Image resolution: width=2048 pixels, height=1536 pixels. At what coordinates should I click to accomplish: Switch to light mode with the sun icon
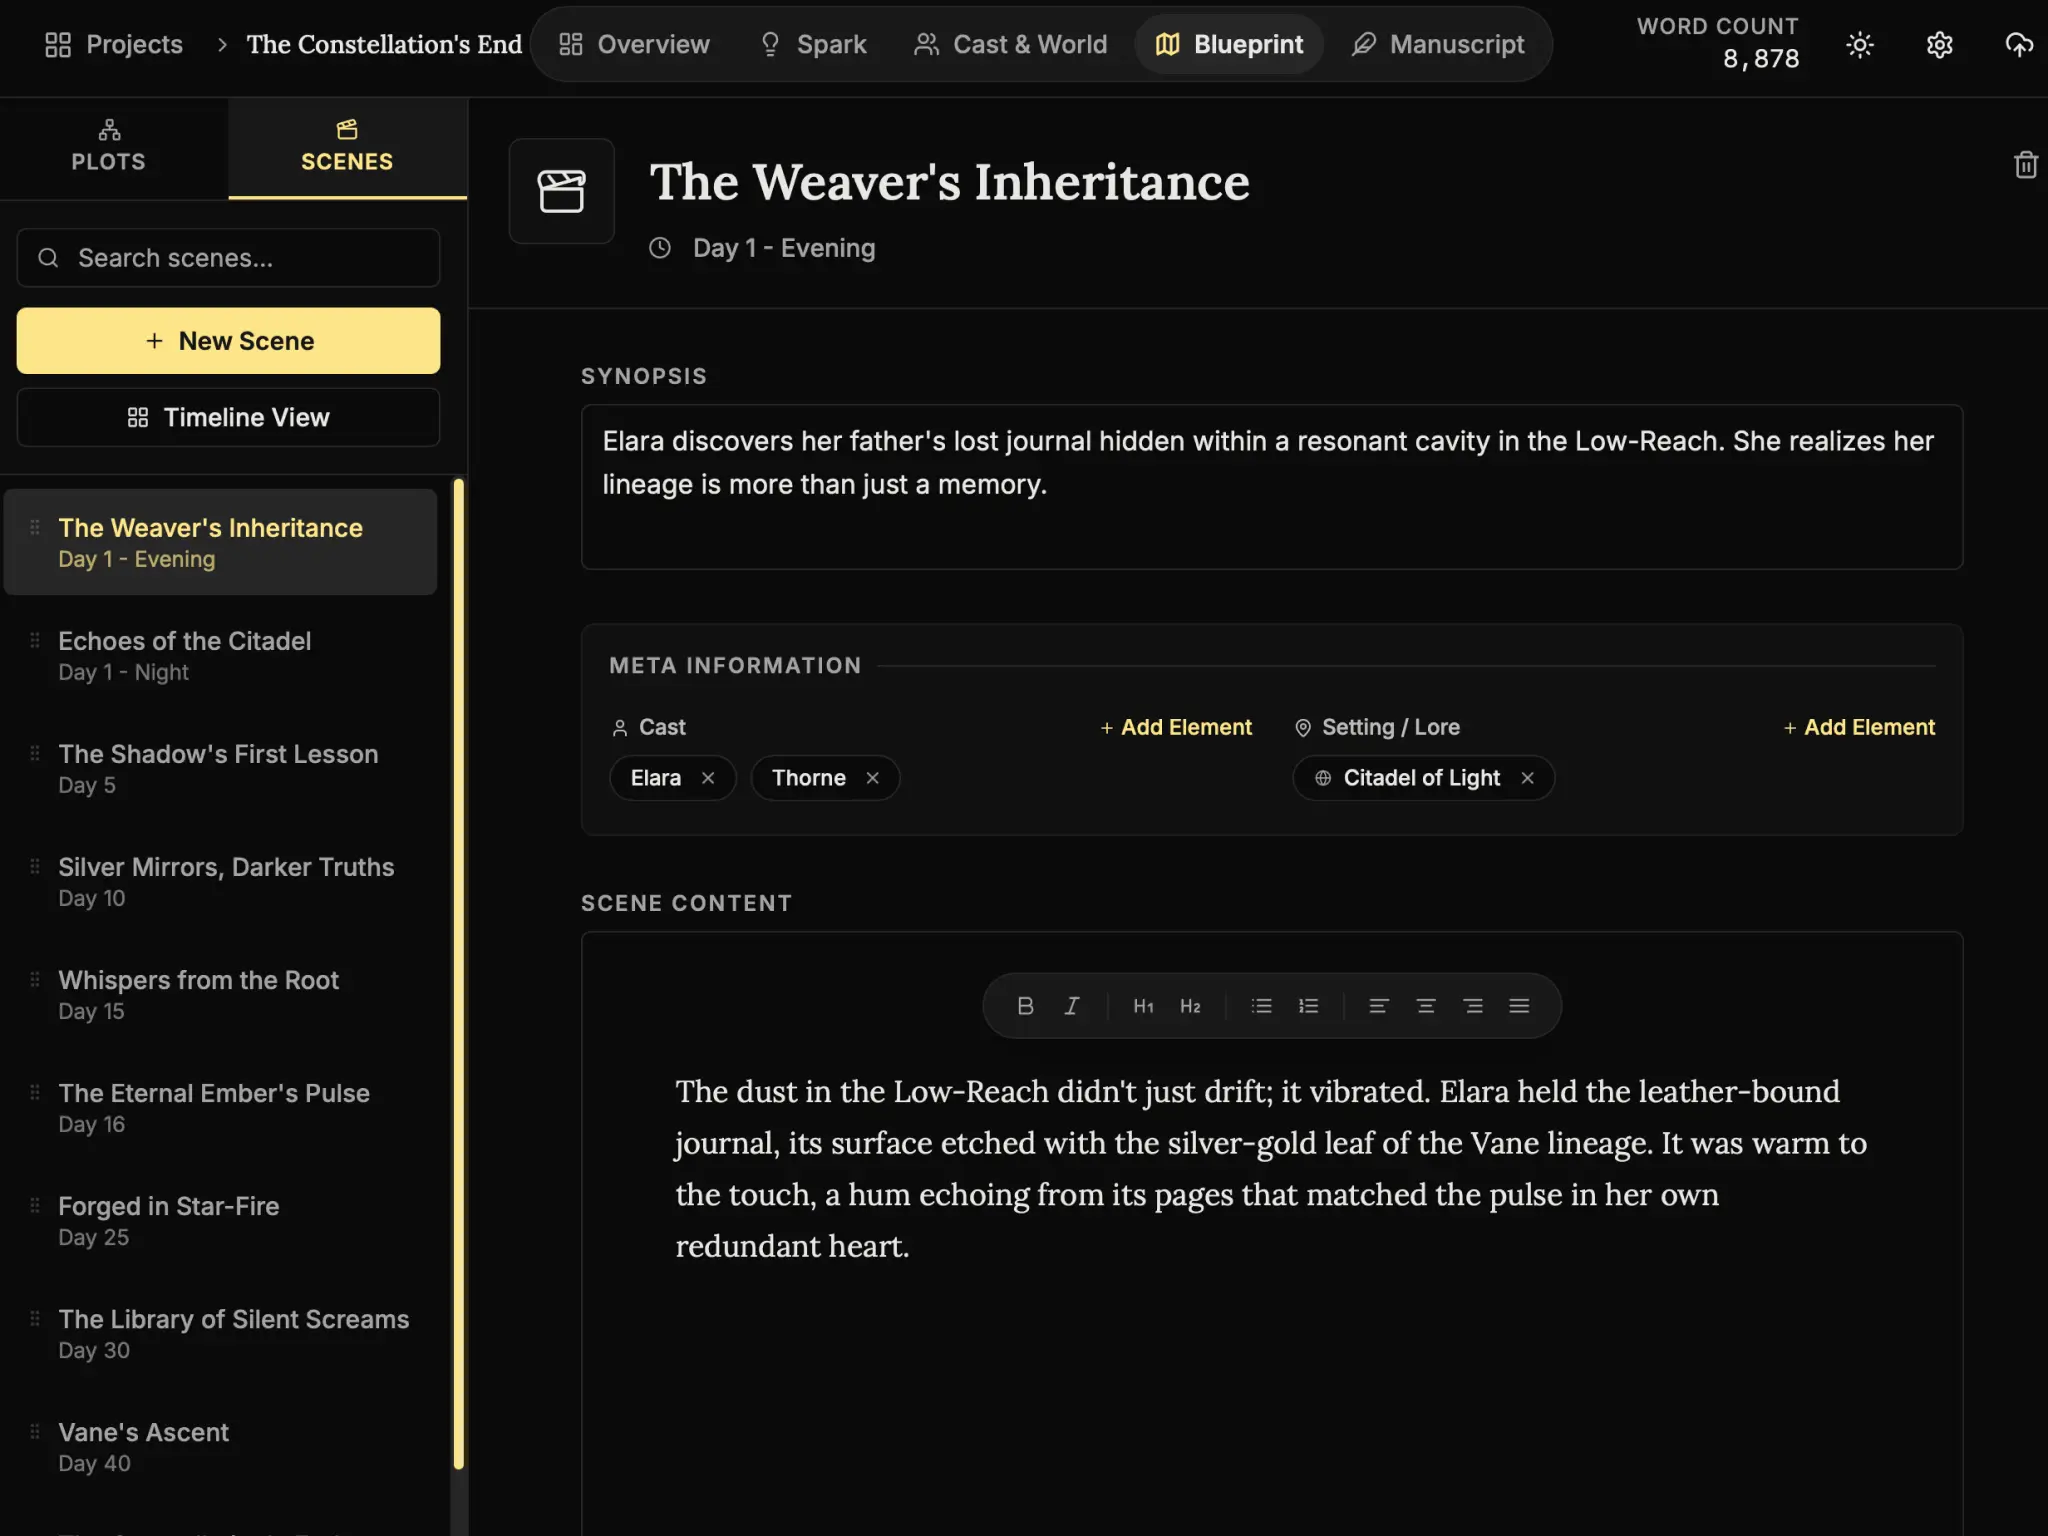pyautogui.click(x=1858, y=44)
